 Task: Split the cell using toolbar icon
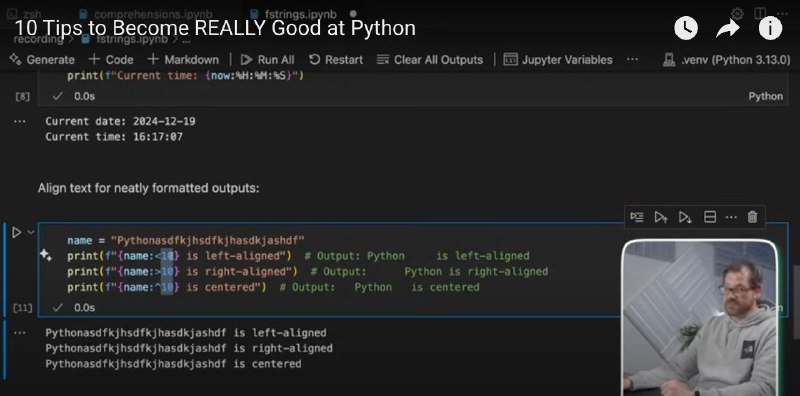click(710, 217)
